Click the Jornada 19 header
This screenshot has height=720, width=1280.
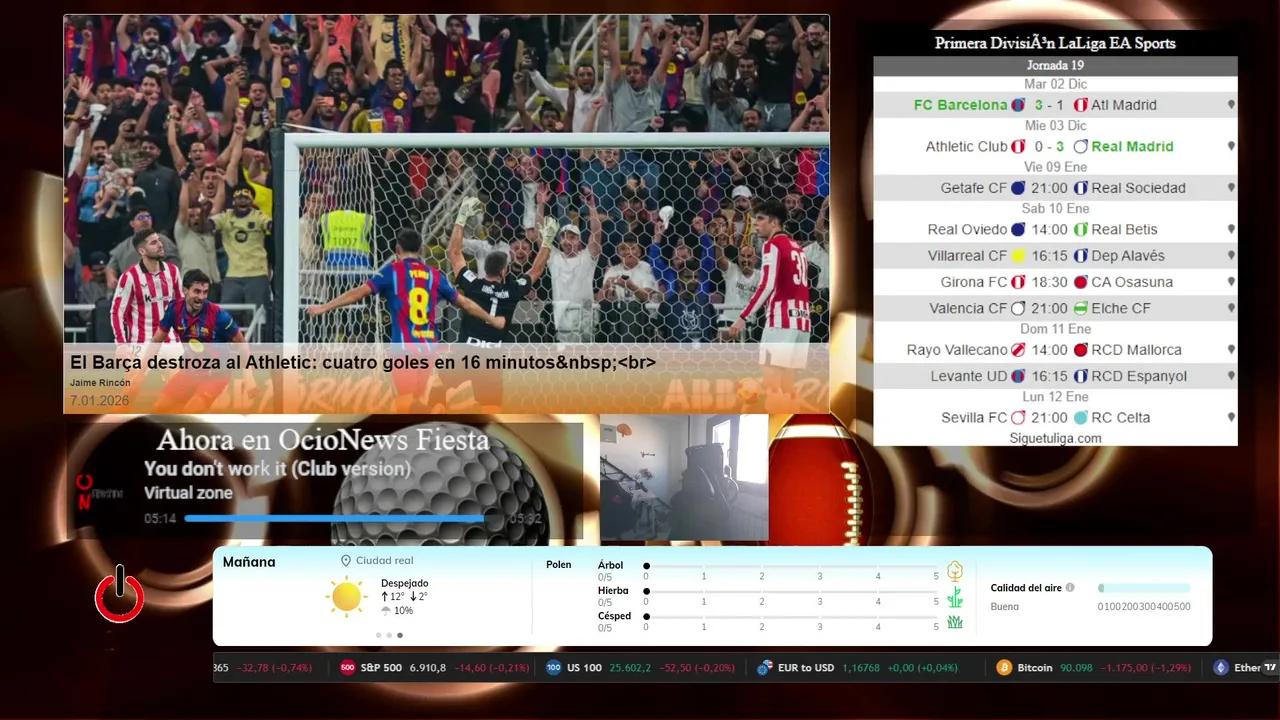point(1055,65)
